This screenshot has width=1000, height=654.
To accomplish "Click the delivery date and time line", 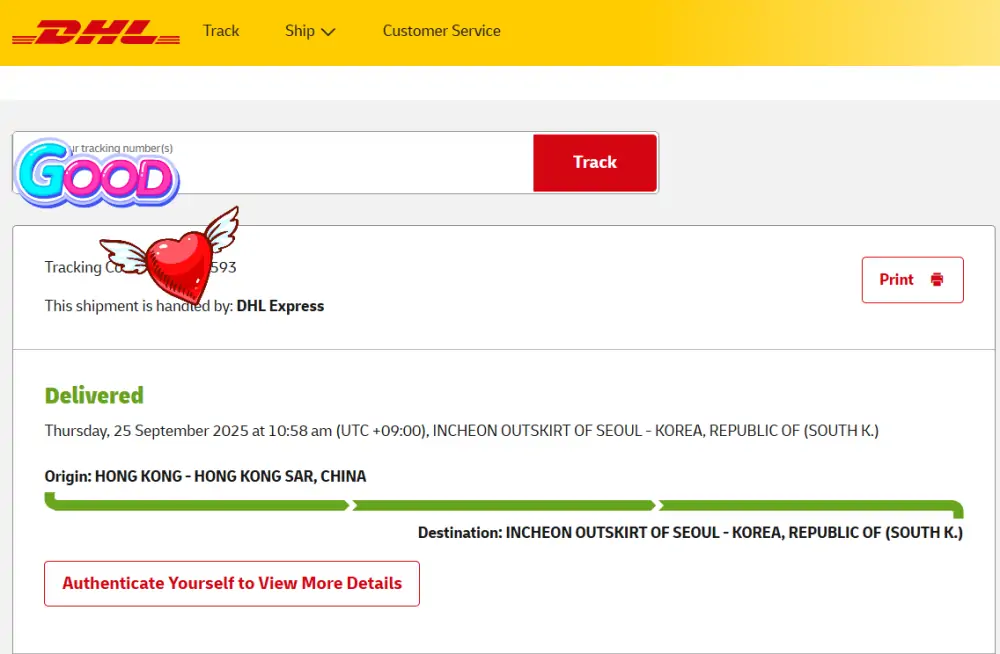I will [x=461, y=431].
